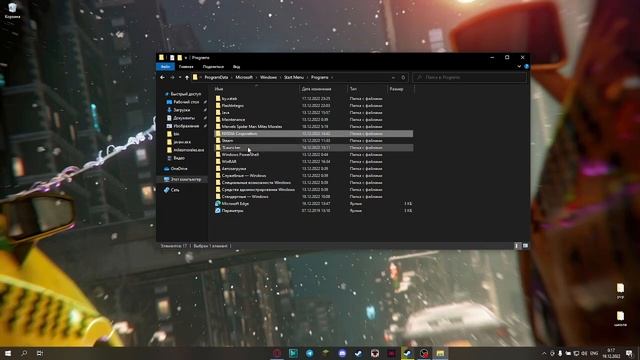Open the Файл ribbon tab
The width and height of the screenshot is (640, 360).
[165, 67]
